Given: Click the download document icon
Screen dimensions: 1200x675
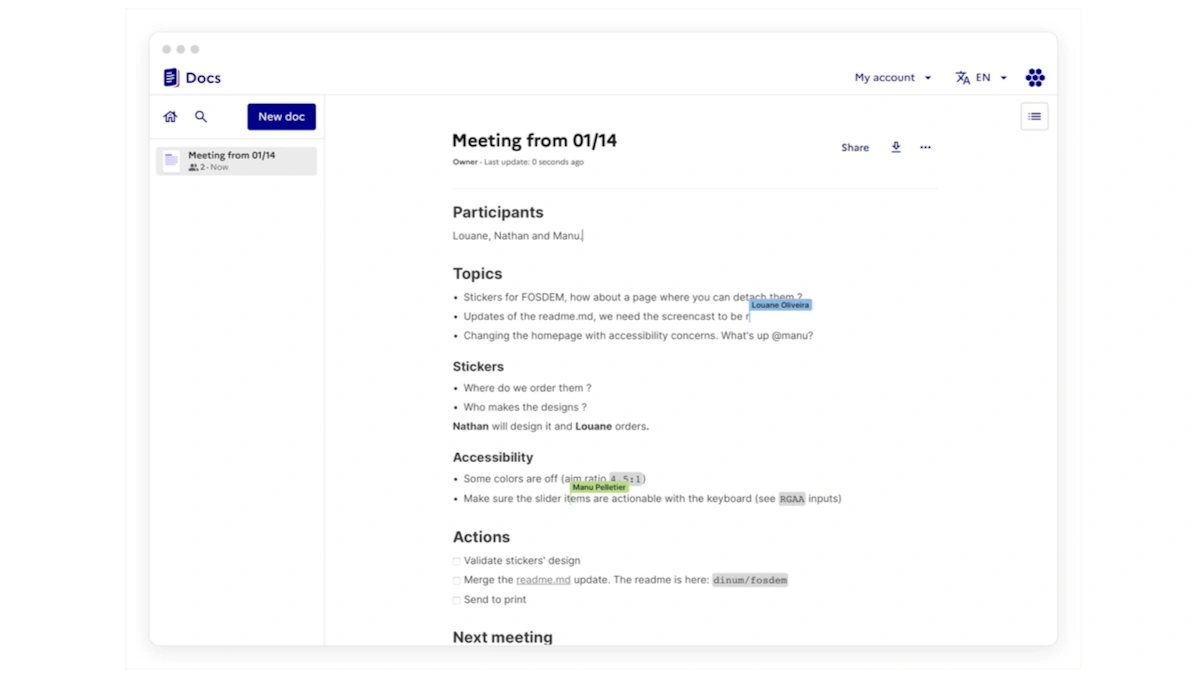Looking at the screenshot, I should click(896, 147).
